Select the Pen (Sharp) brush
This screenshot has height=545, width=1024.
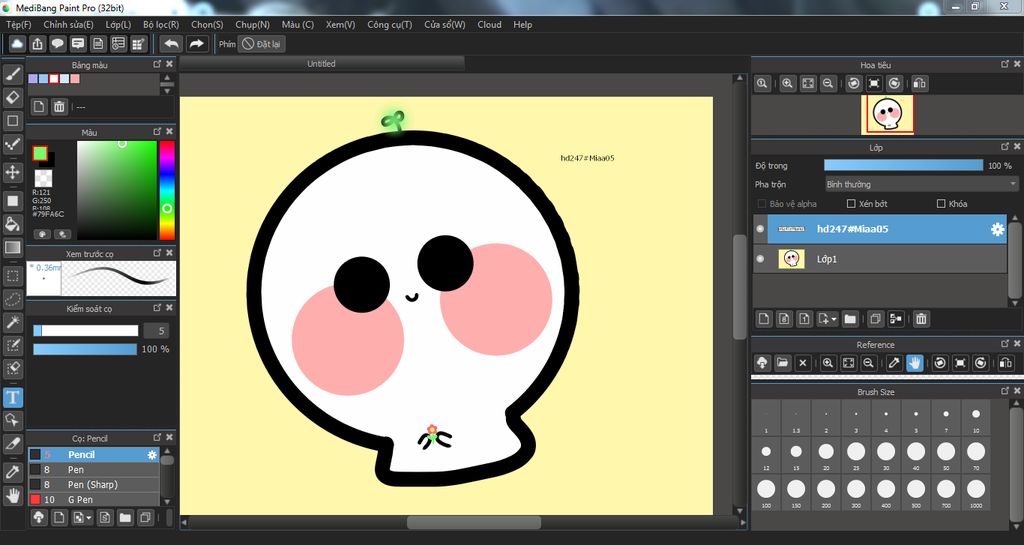(x=93, y=484)
